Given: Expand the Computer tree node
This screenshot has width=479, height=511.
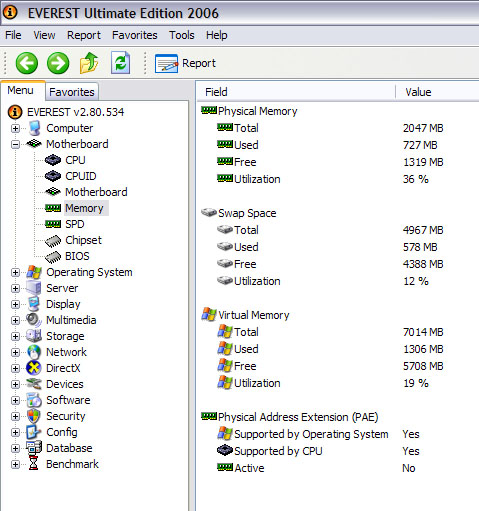Looking at the screenshot, I should tap(15, 128).
